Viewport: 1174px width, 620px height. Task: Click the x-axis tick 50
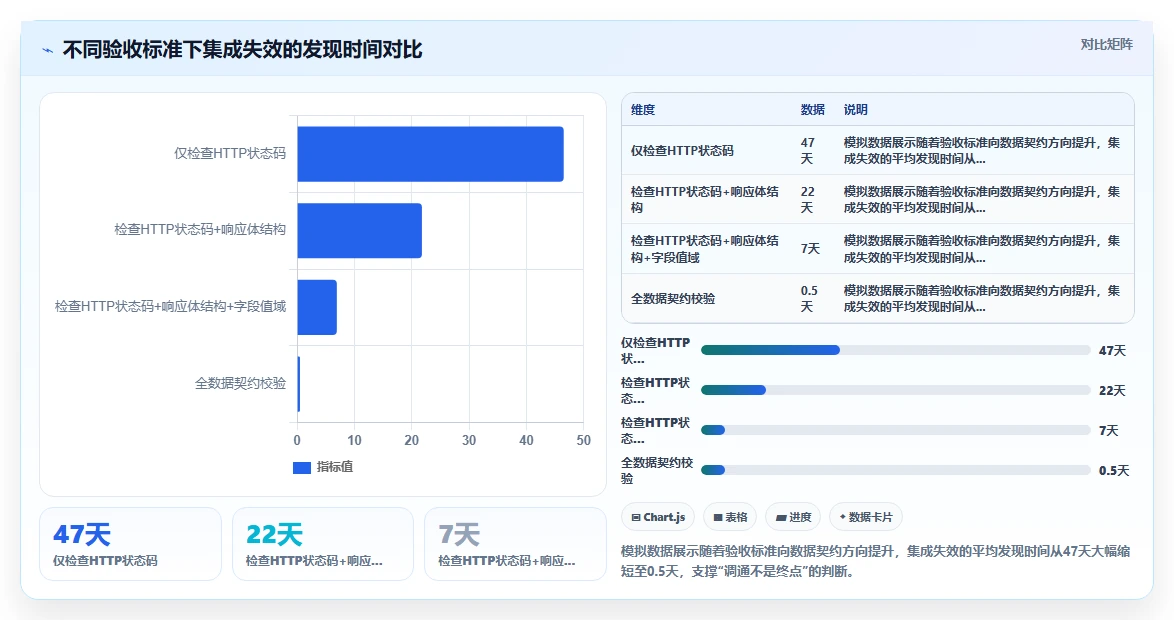pos(583,440)
